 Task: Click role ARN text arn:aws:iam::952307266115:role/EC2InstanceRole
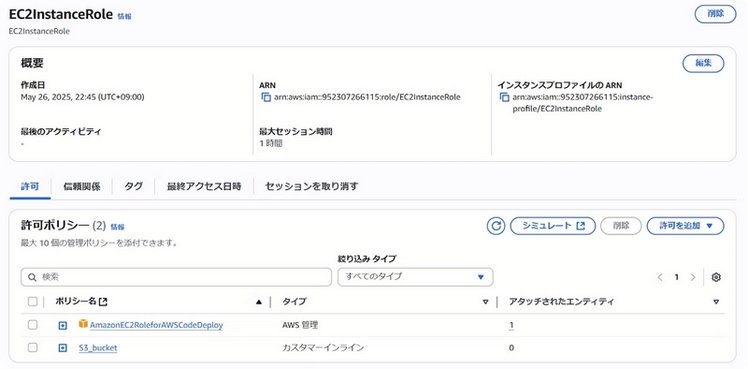point(367,97)
